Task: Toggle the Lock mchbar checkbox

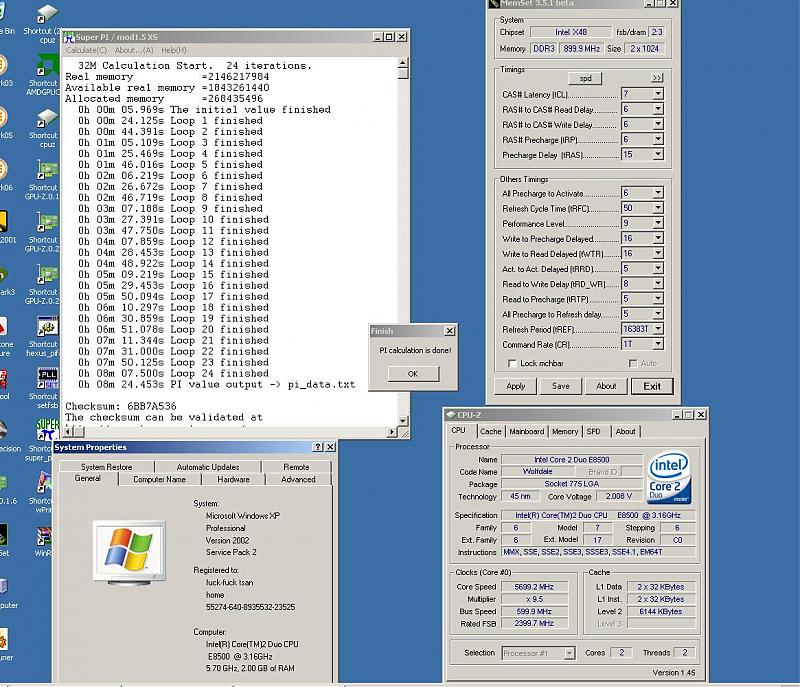Action: click(x=512, y=364)
